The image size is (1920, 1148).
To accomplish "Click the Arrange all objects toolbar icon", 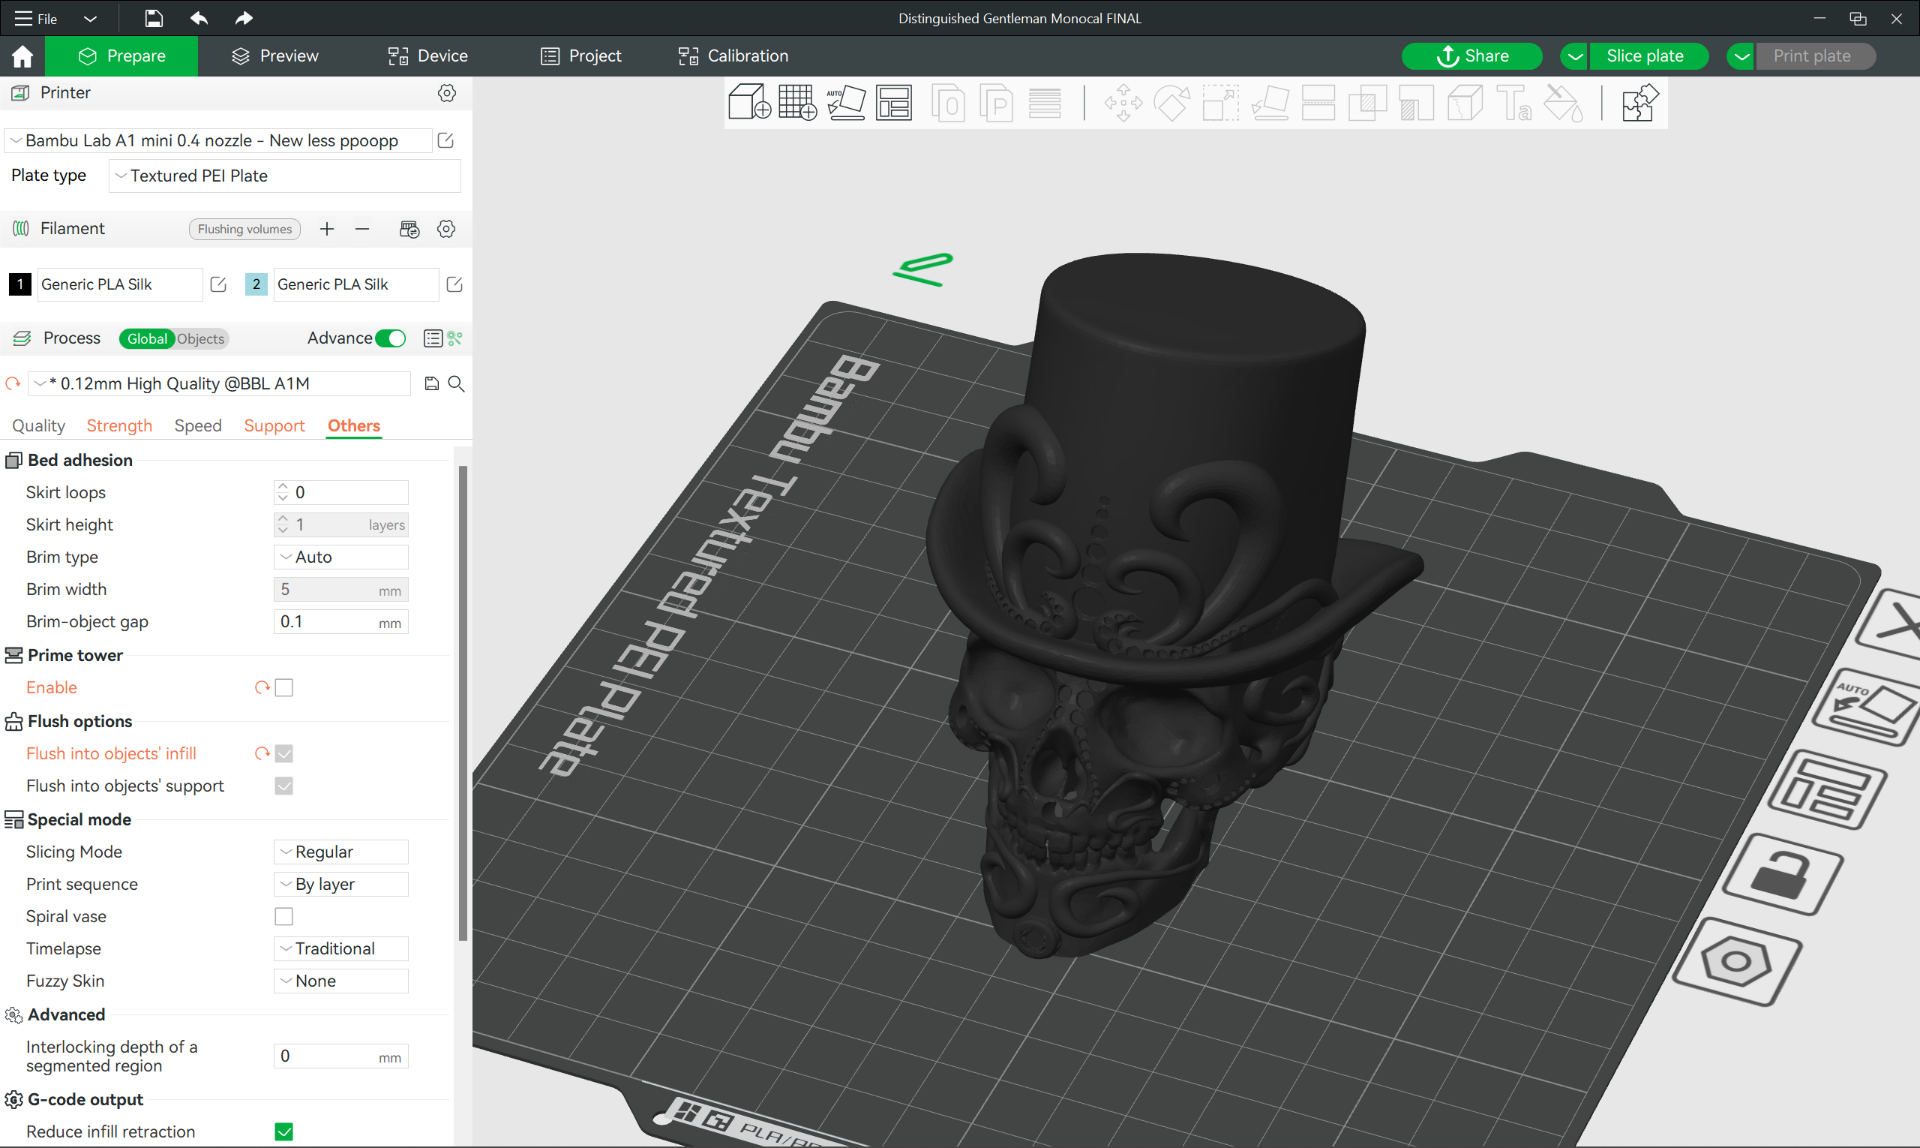I will coord(894,102).
